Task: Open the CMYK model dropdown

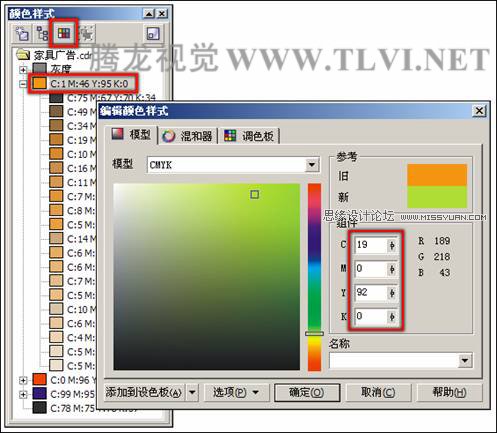Action: click(312, 165)
